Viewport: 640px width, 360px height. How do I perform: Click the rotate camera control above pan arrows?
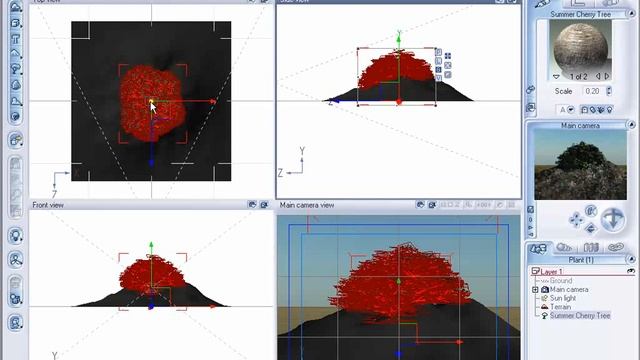coord(591,211)
